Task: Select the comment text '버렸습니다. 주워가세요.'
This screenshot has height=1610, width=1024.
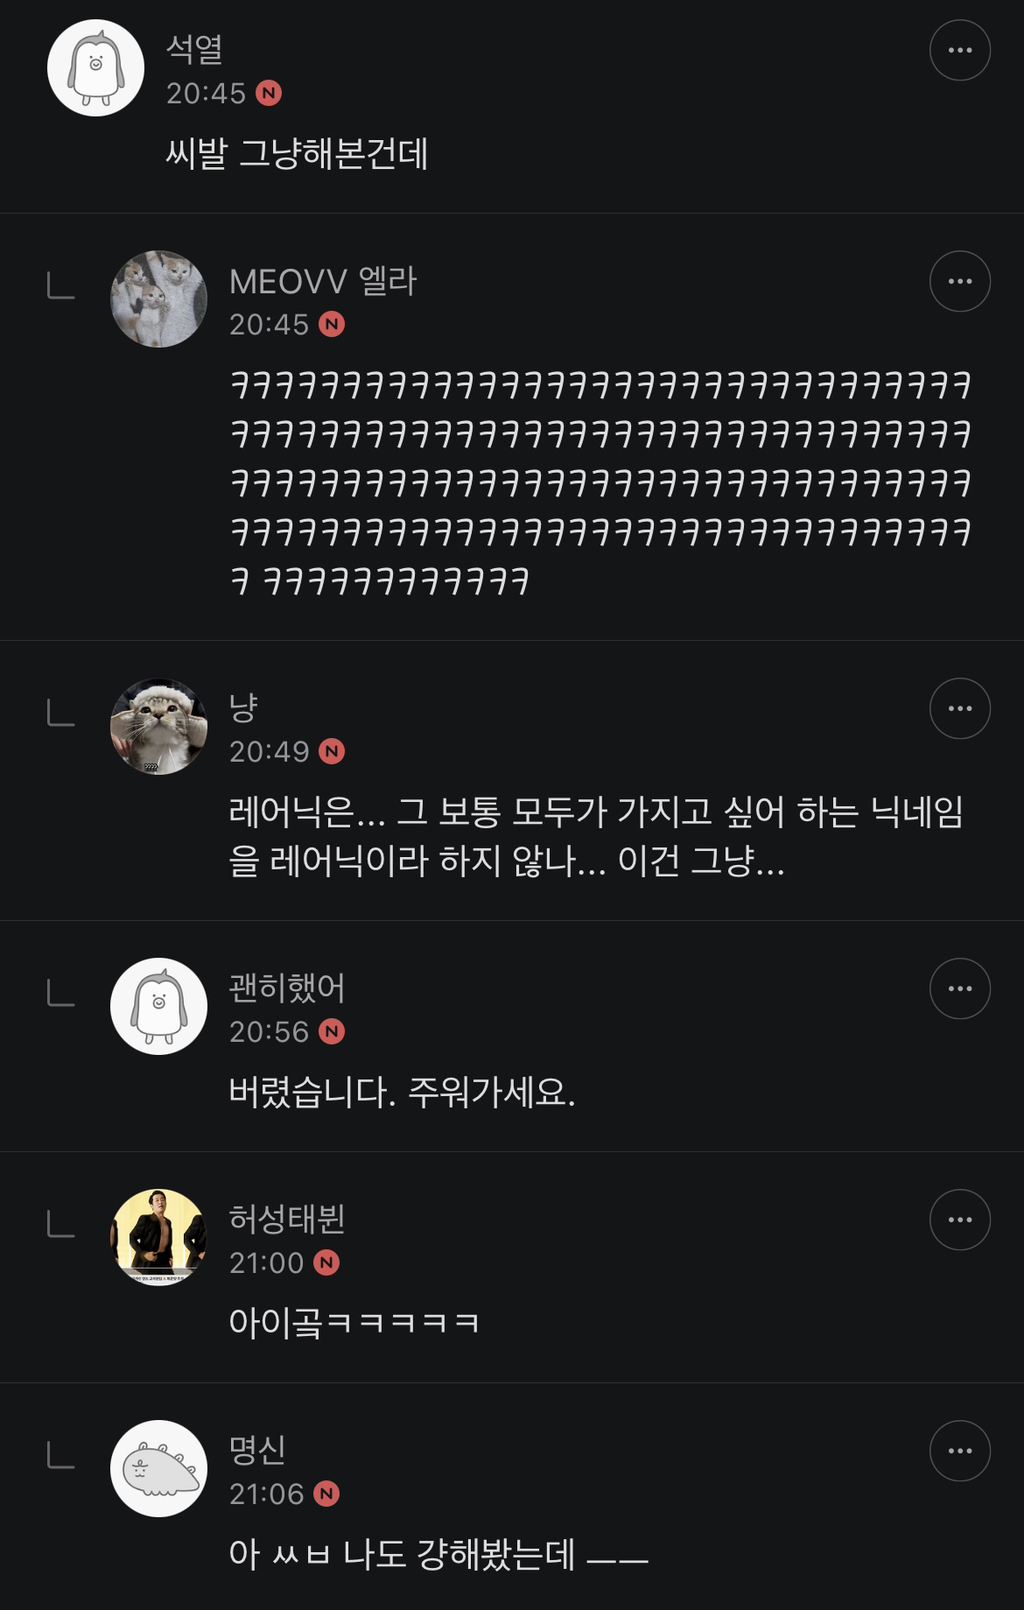Action: point(402,1091)
